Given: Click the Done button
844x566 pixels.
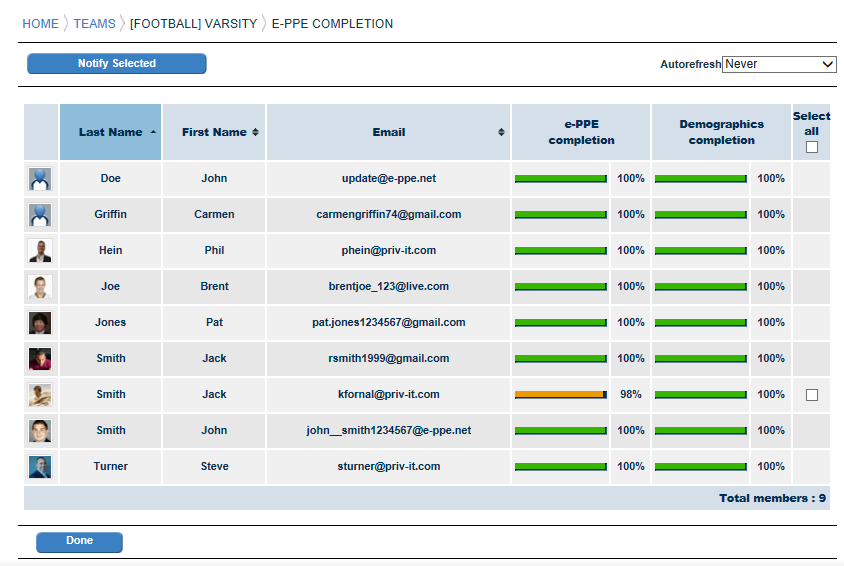Looking at the screenshot, I should (x=79, y=542).
